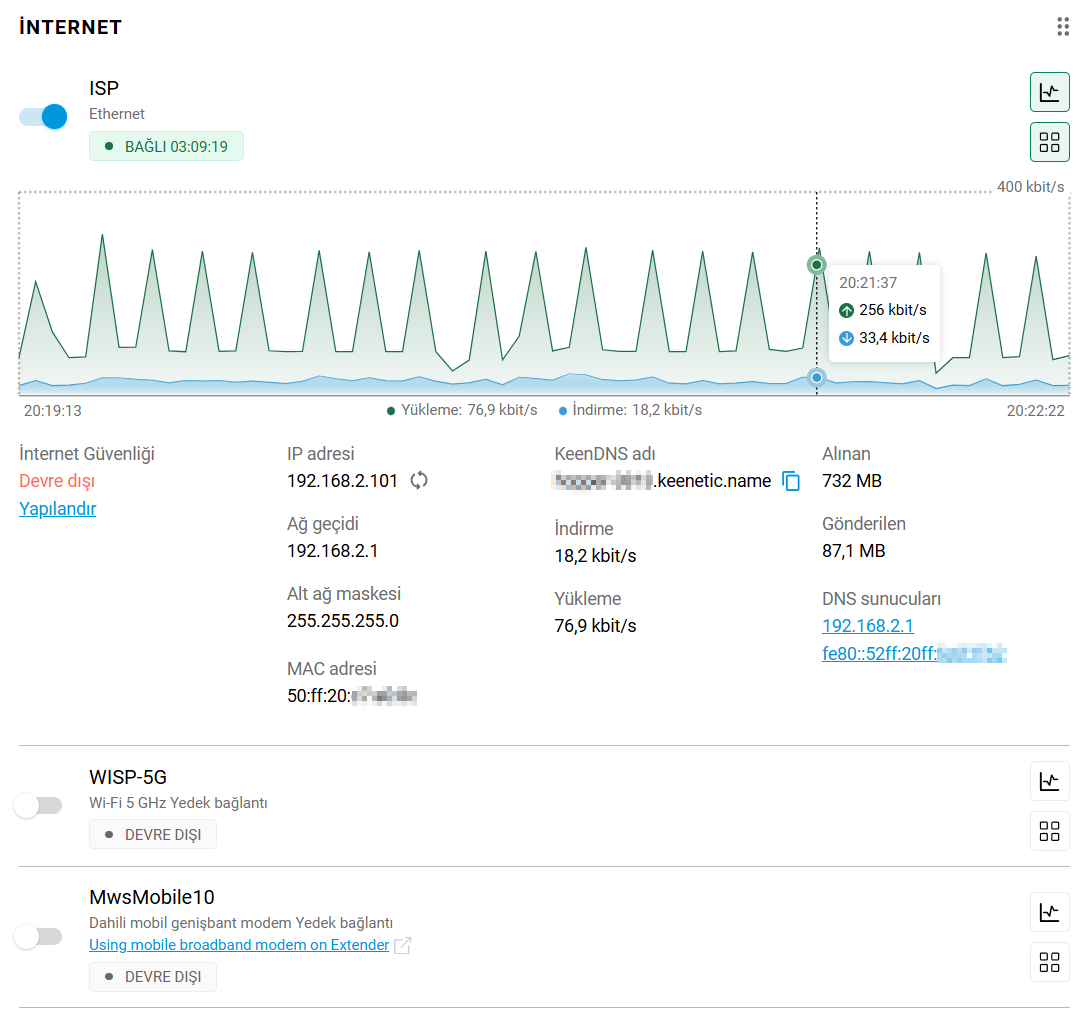Show the WISP-5G traffic graph
1086x1014 pixels.
[1049, 781]
